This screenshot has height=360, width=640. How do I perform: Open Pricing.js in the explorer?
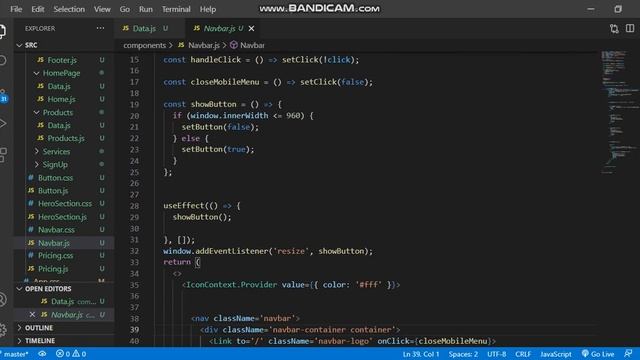tap(53, 269)
